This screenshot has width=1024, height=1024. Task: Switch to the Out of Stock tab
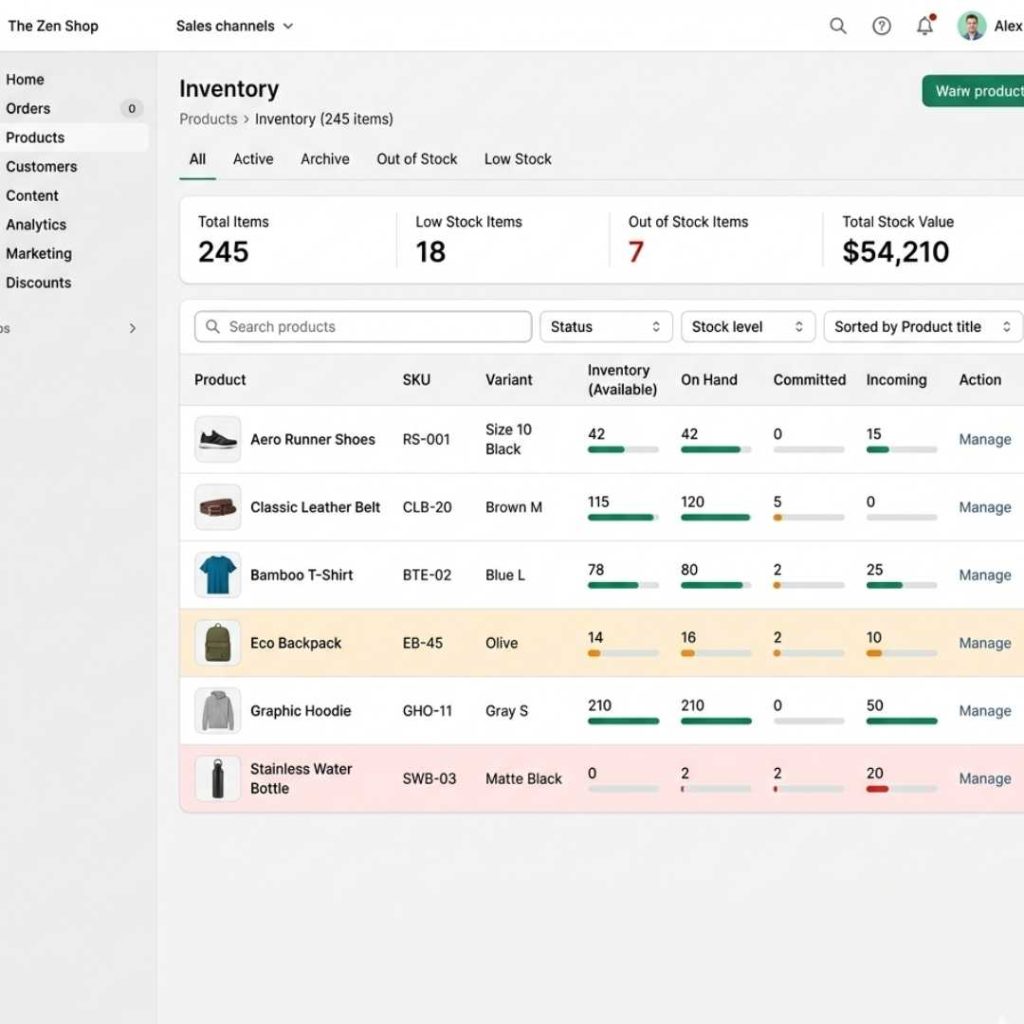coord(416,159)
